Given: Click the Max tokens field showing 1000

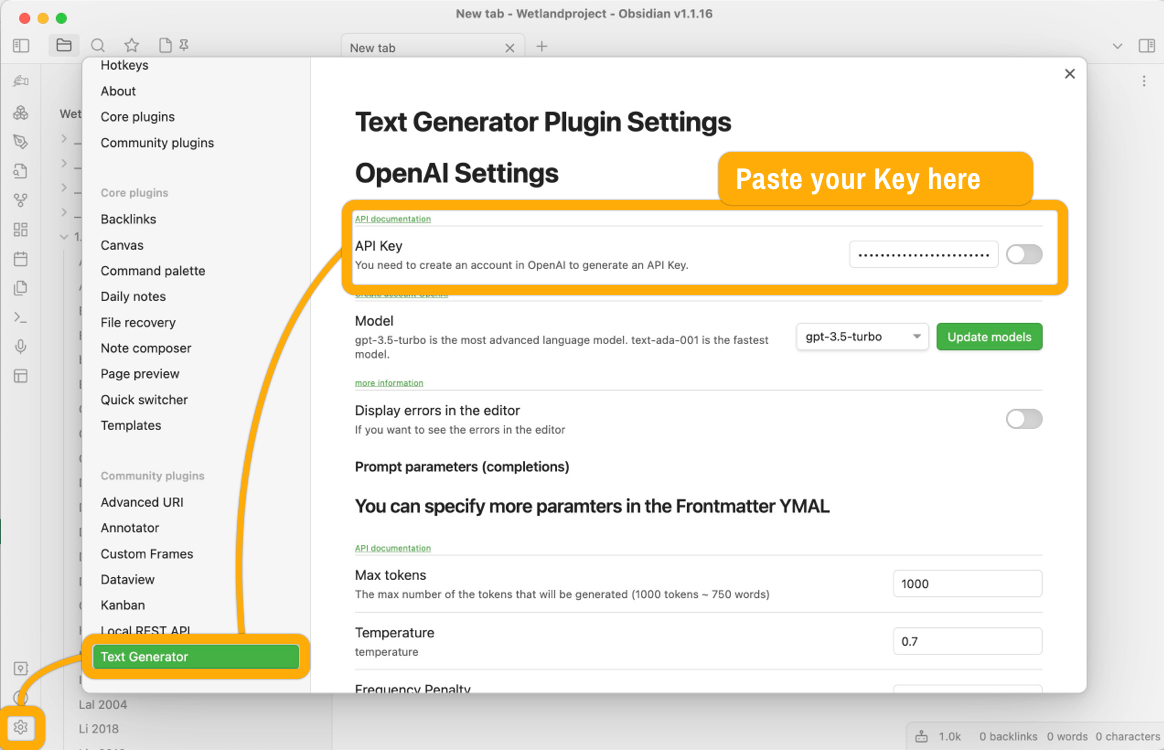Looking at the screenshot, I should coord(967,584).
